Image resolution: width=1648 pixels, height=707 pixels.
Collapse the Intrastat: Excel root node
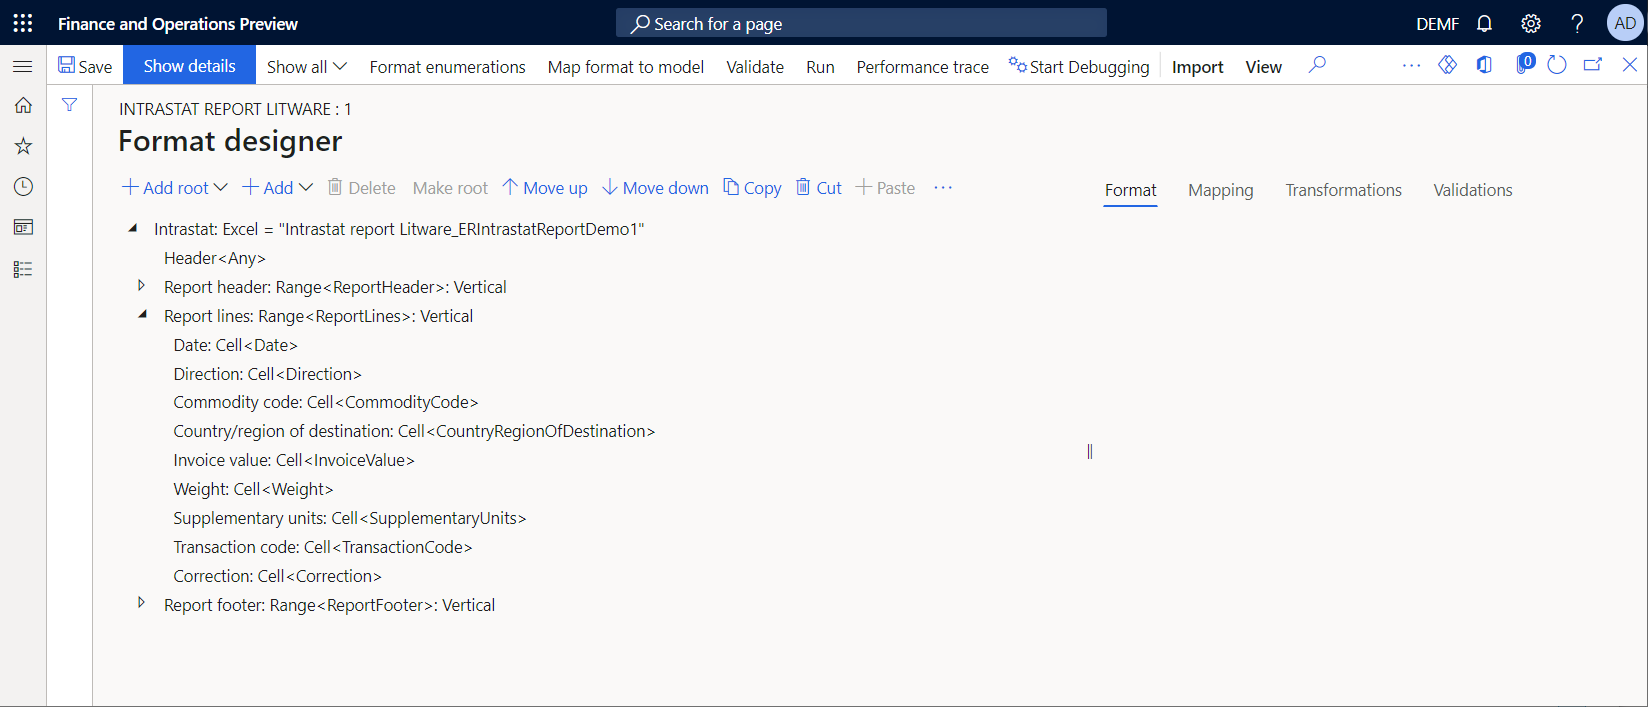[x=132, y=229]
